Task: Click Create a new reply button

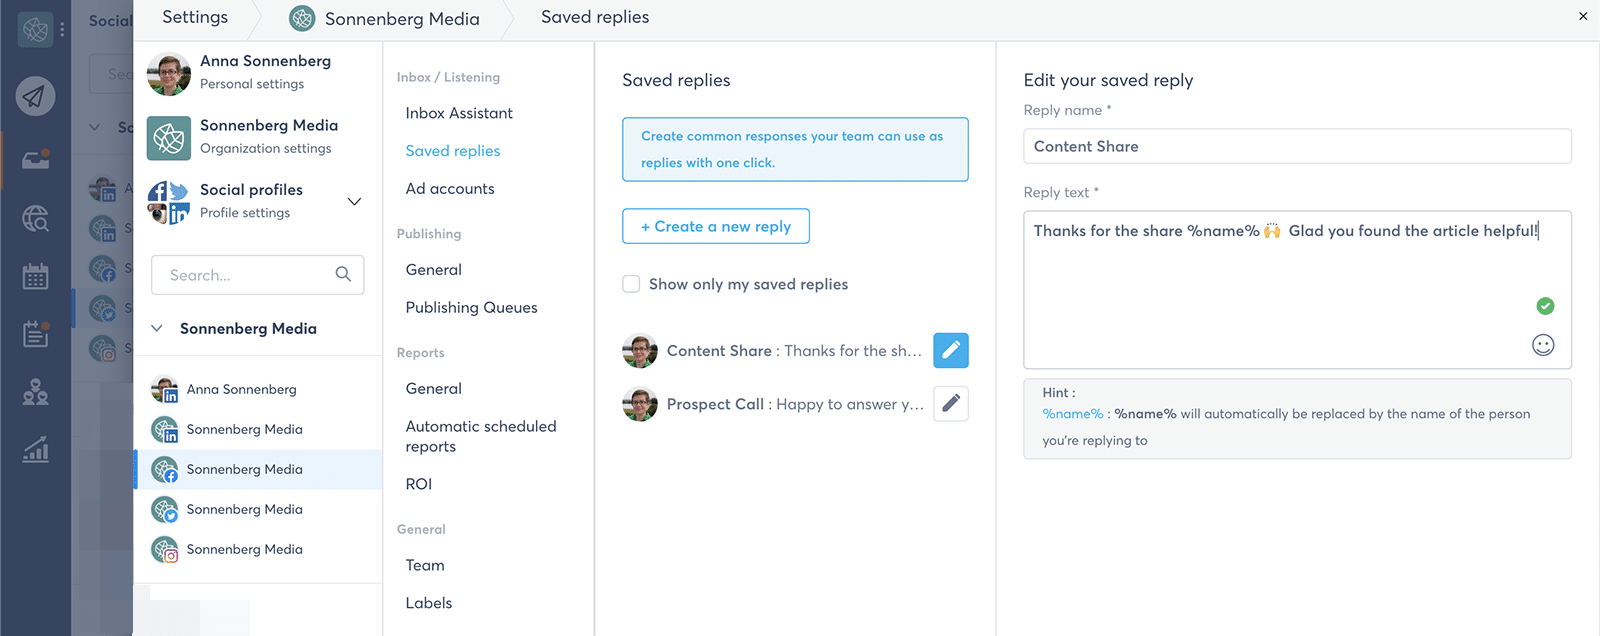Action: click(715, 226)
